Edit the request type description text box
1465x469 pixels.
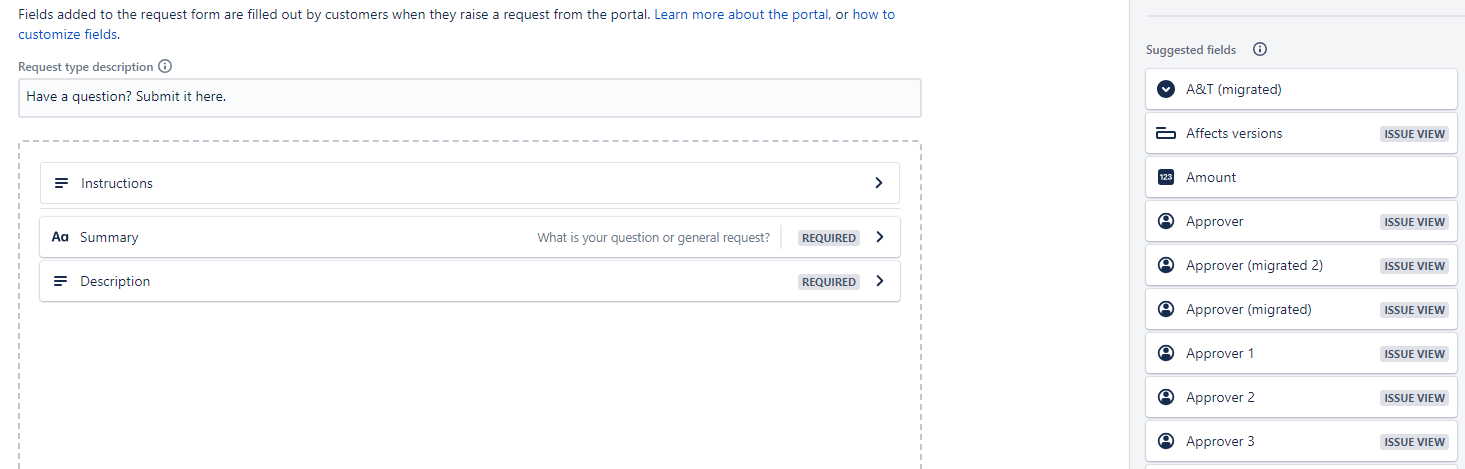coord(469,97)
